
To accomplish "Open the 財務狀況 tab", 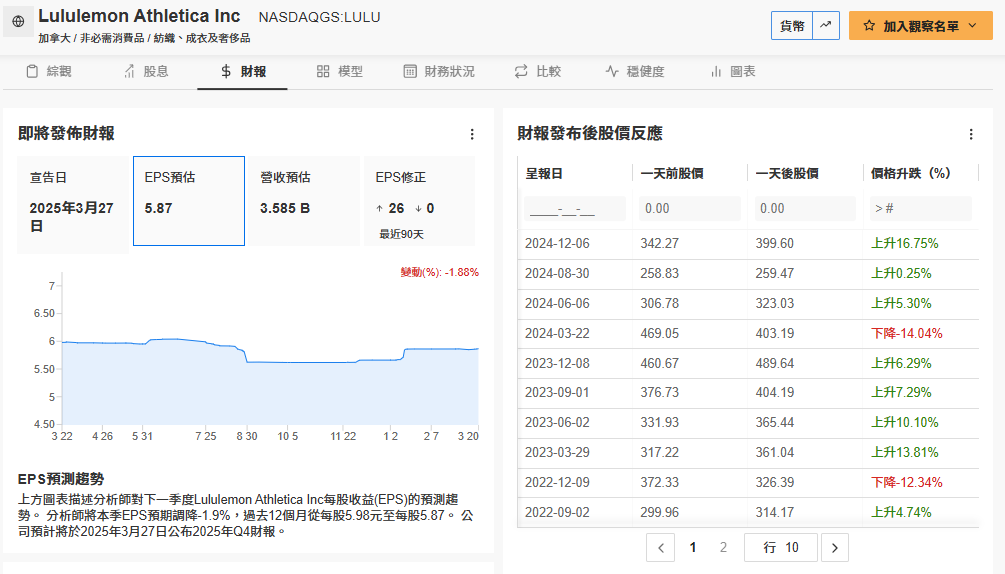I will point(439,71).
